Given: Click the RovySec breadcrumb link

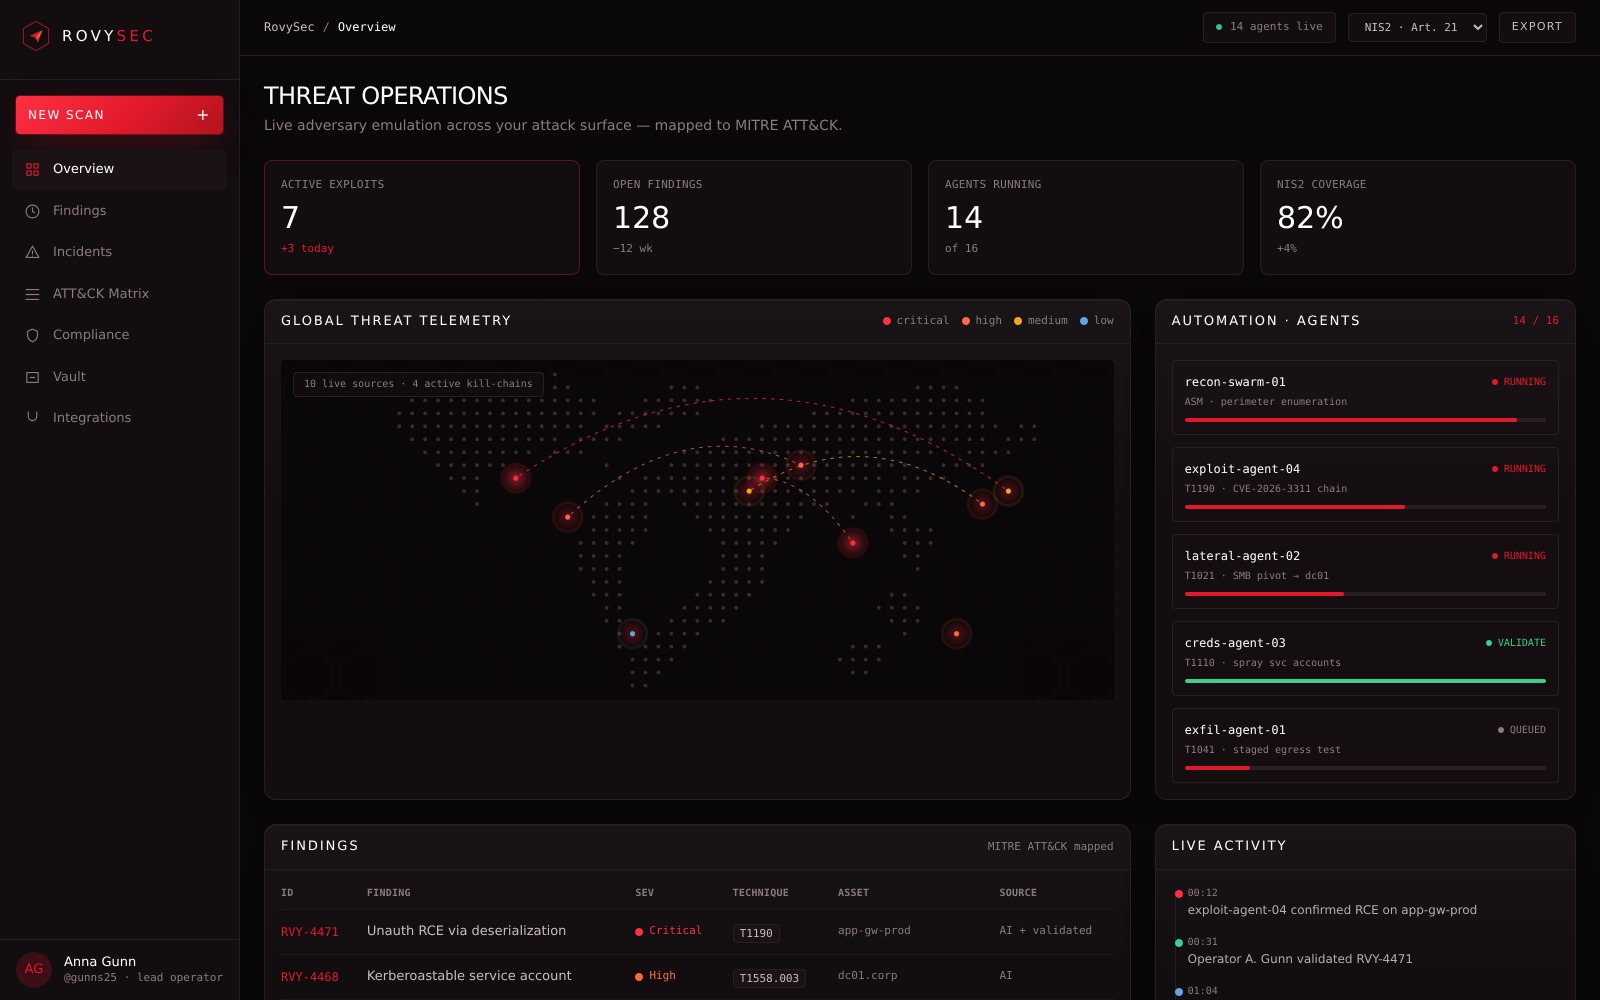Looking at the screenshot, I should click(289, 27).
